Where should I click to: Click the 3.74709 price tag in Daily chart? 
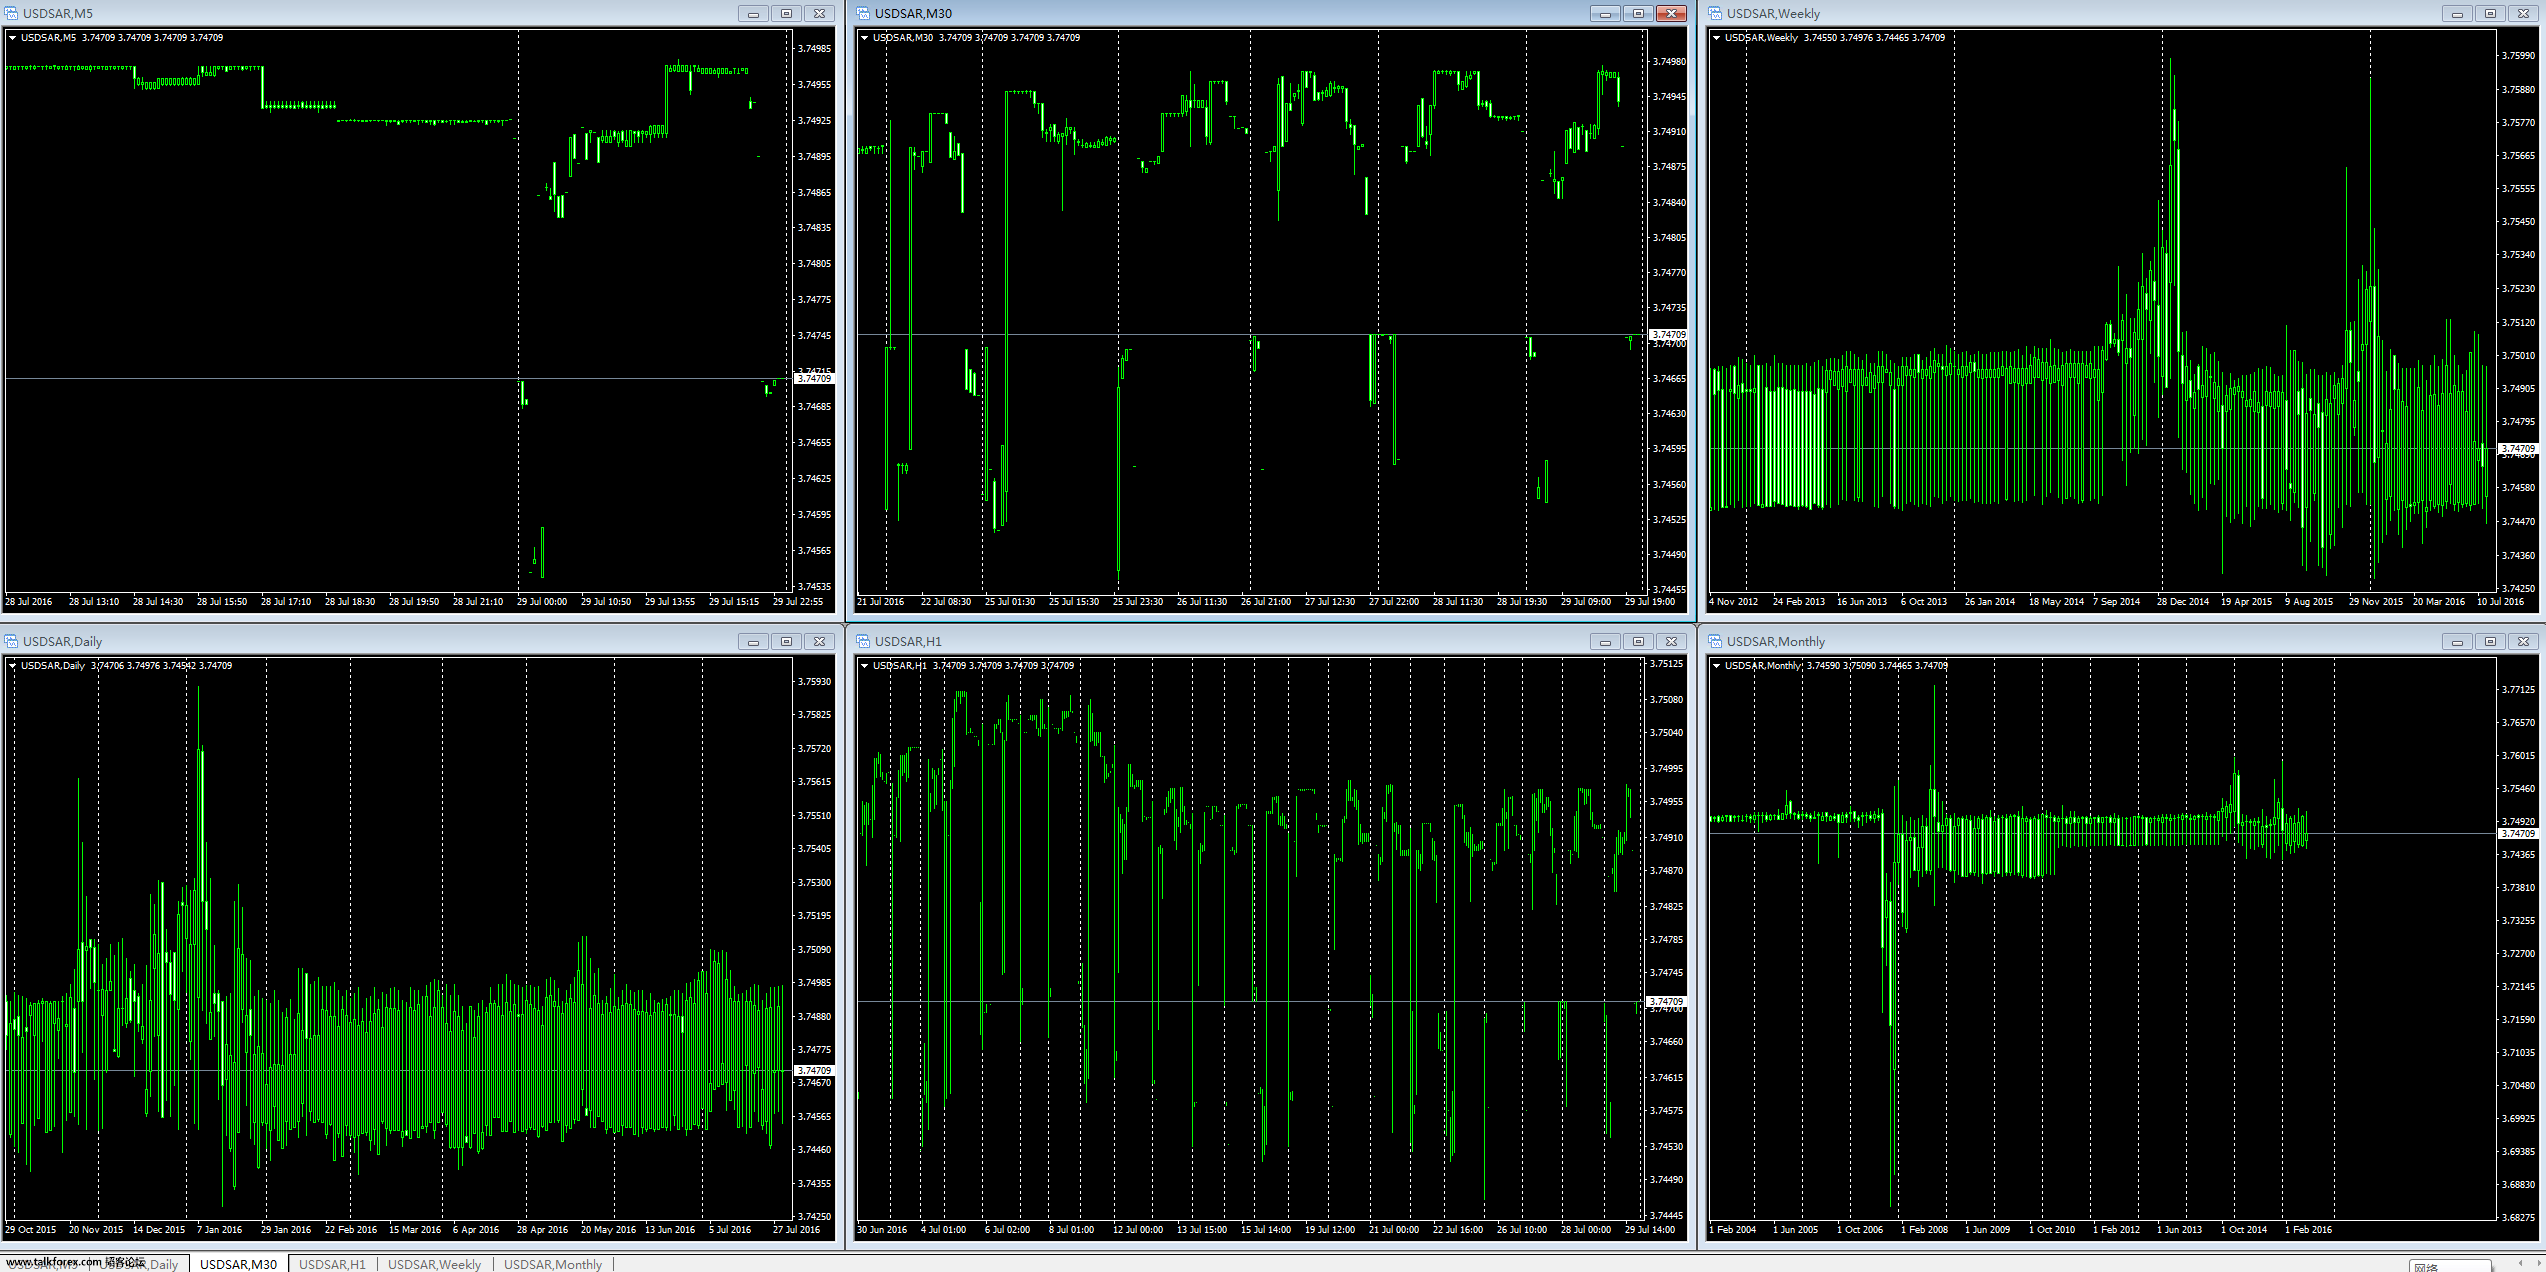click(x=814, y=1071)
